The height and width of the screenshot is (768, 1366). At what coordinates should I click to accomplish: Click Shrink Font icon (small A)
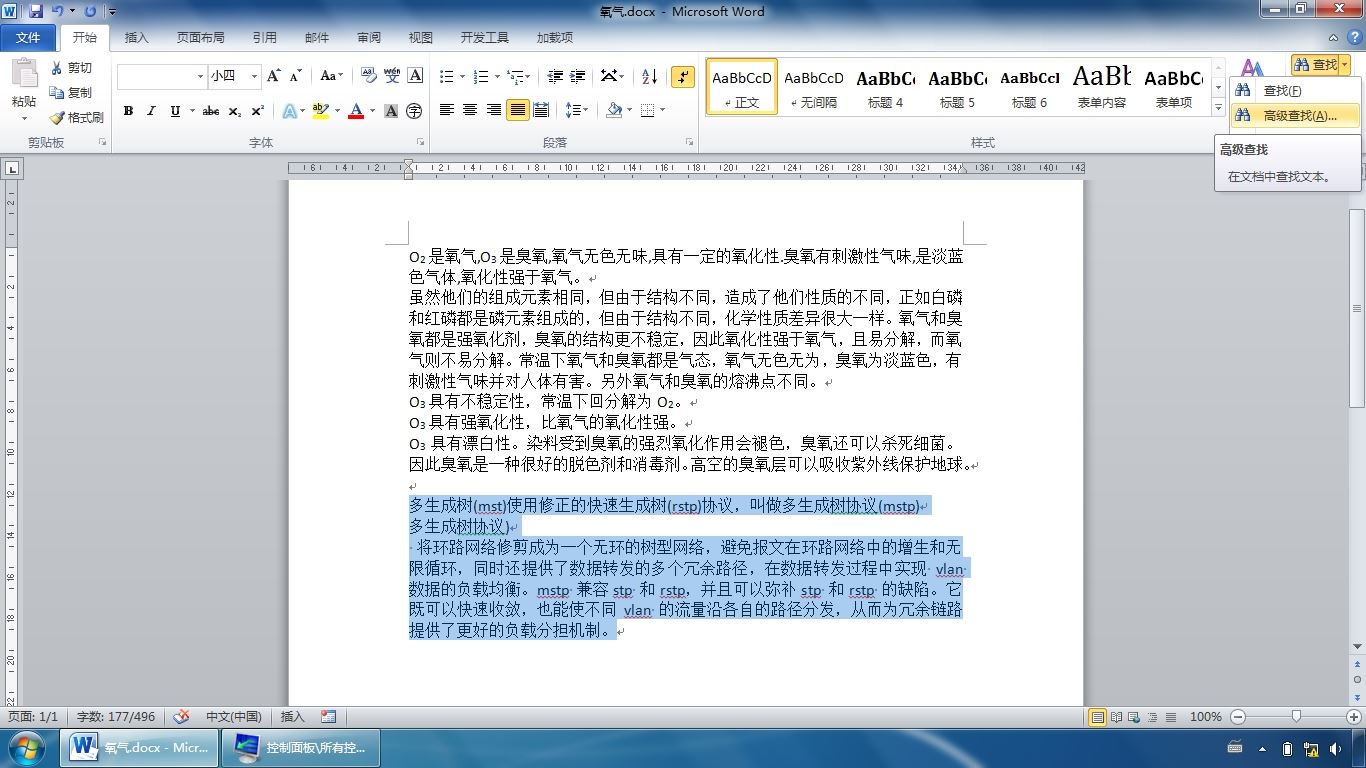pyautogui.click(x=295, y=76)
